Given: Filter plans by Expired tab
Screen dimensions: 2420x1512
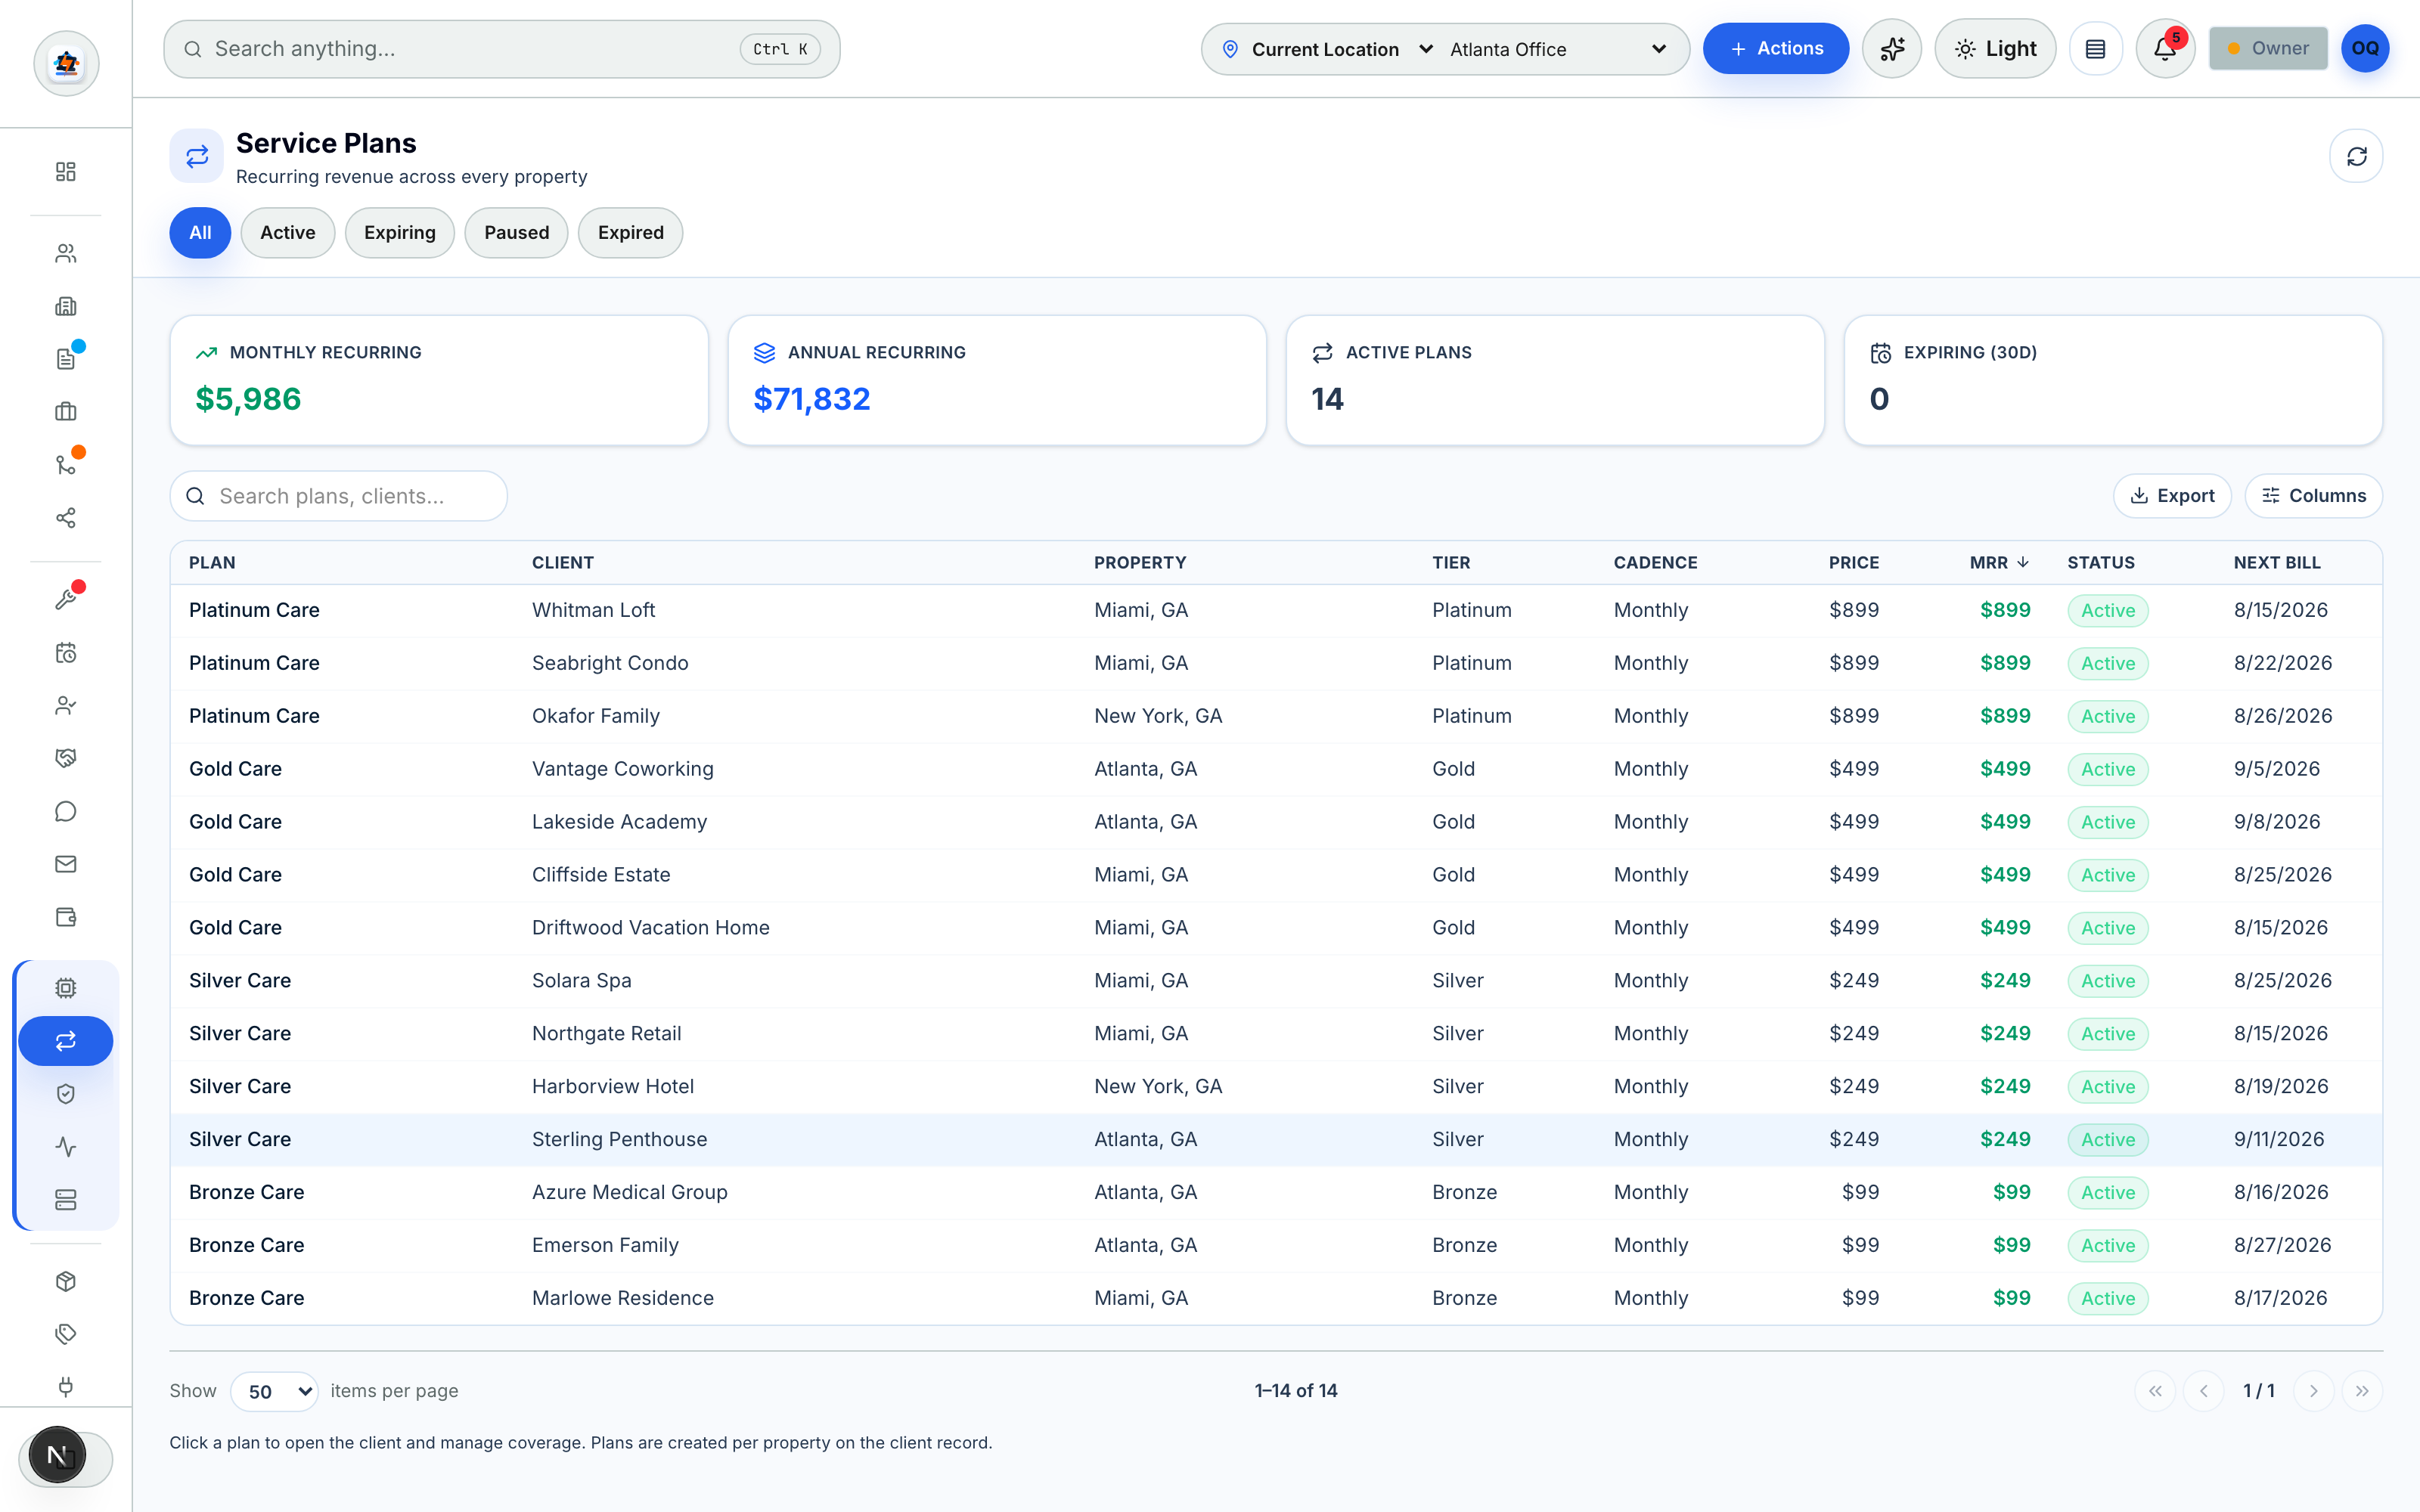Looking at the screenshot, I should point(631,233).
